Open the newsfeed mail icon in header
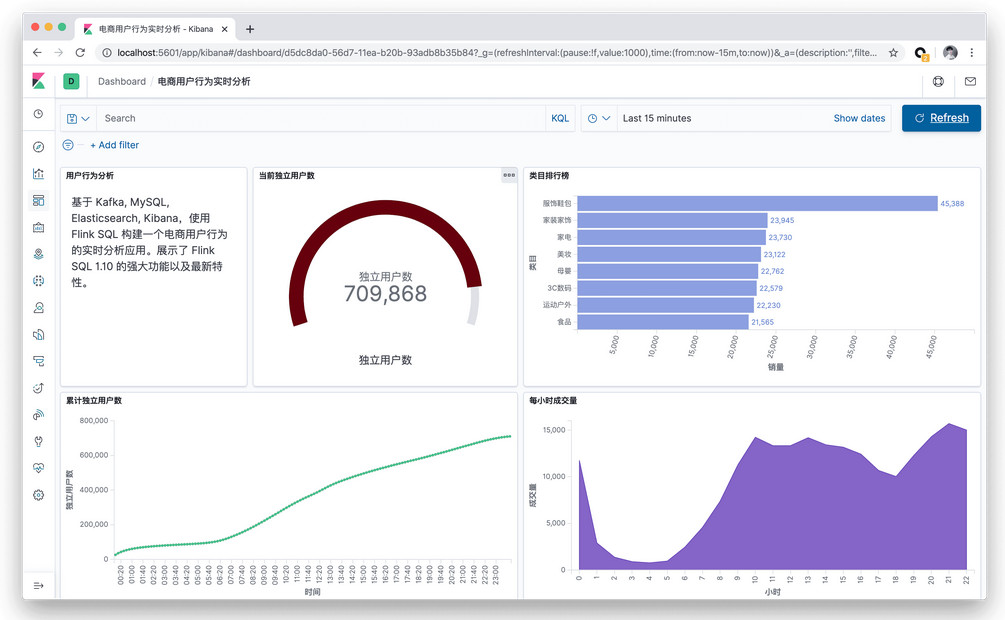This screenshot has height=620, width=1005. [x=970, y=82]
